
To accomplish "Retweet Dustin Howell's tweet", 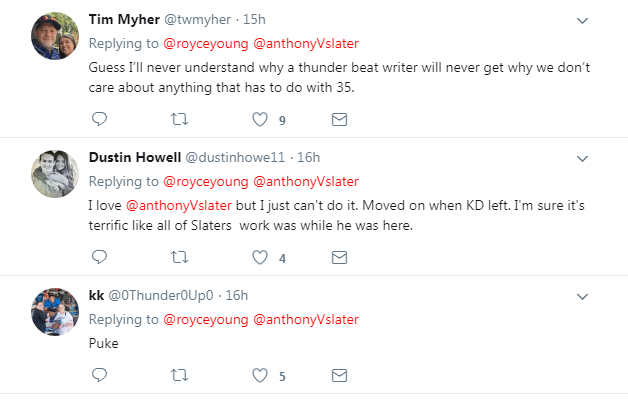I will pos(179,257).
